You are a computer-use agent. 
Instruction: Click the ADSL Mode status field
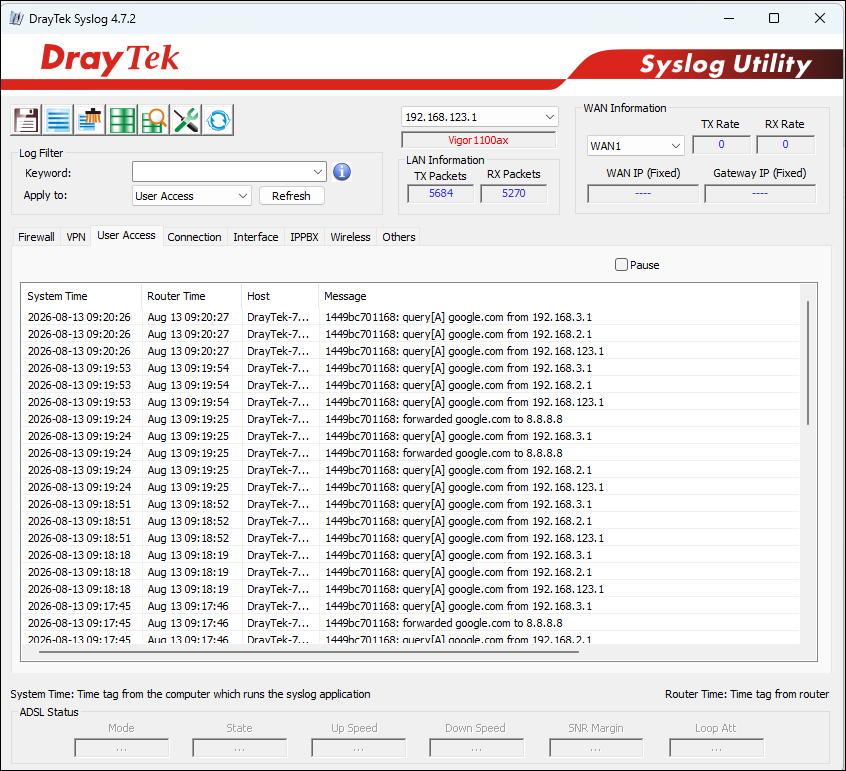(x=121, y=748)
